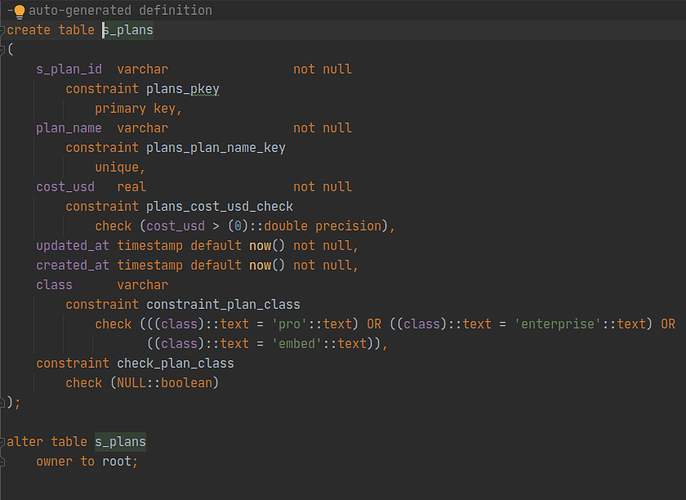Click 'varchar' on the plan_name line
Image resolution: width=686 pixels, height=500 pixels.
(x=143, y=128)
